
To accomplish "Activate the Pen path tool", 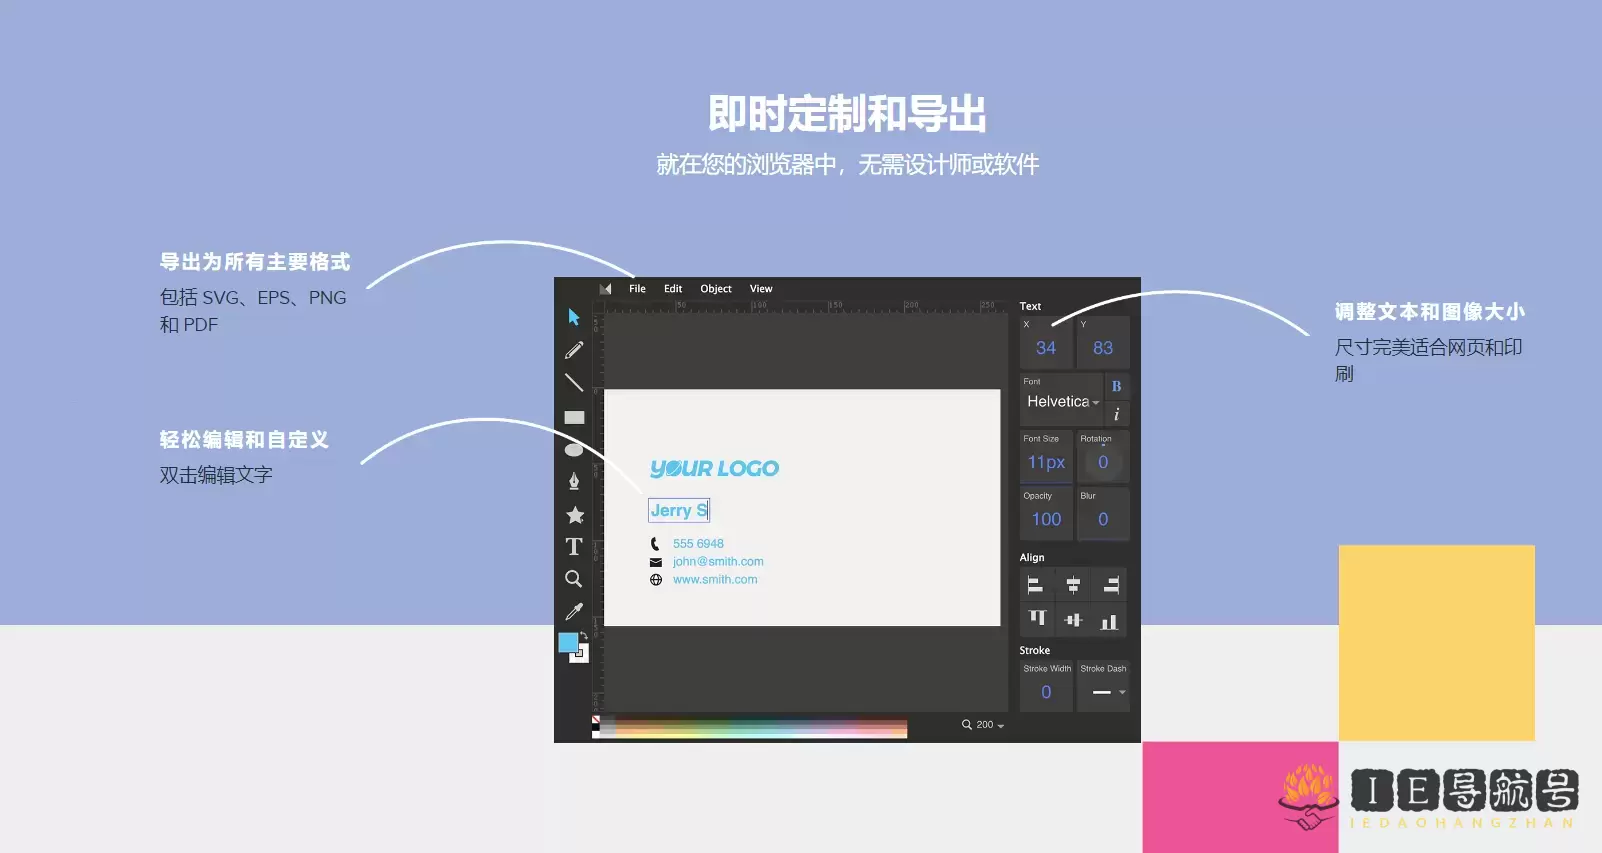I will [574, 482].
